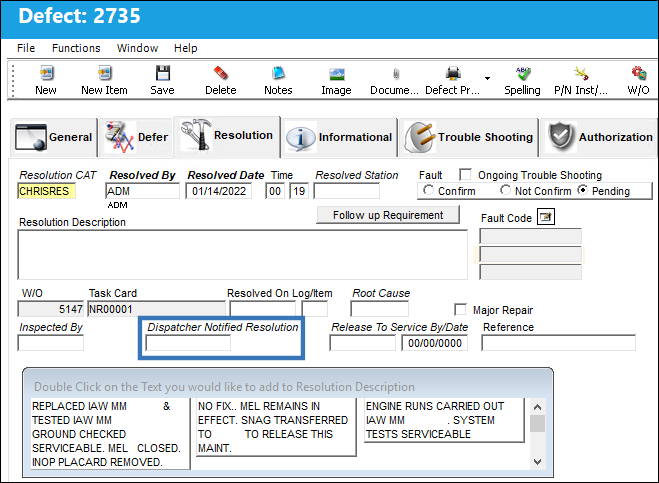Click the Release To Service date field

(435, 343)
